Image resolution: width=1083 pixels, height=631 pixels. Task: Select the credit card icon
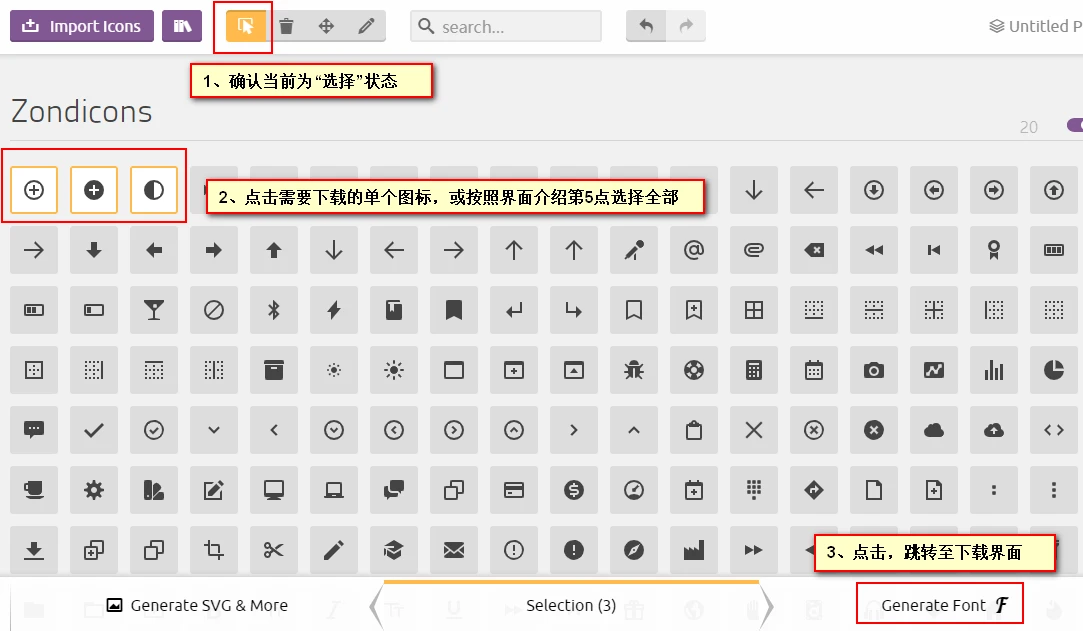pos(514,490)
